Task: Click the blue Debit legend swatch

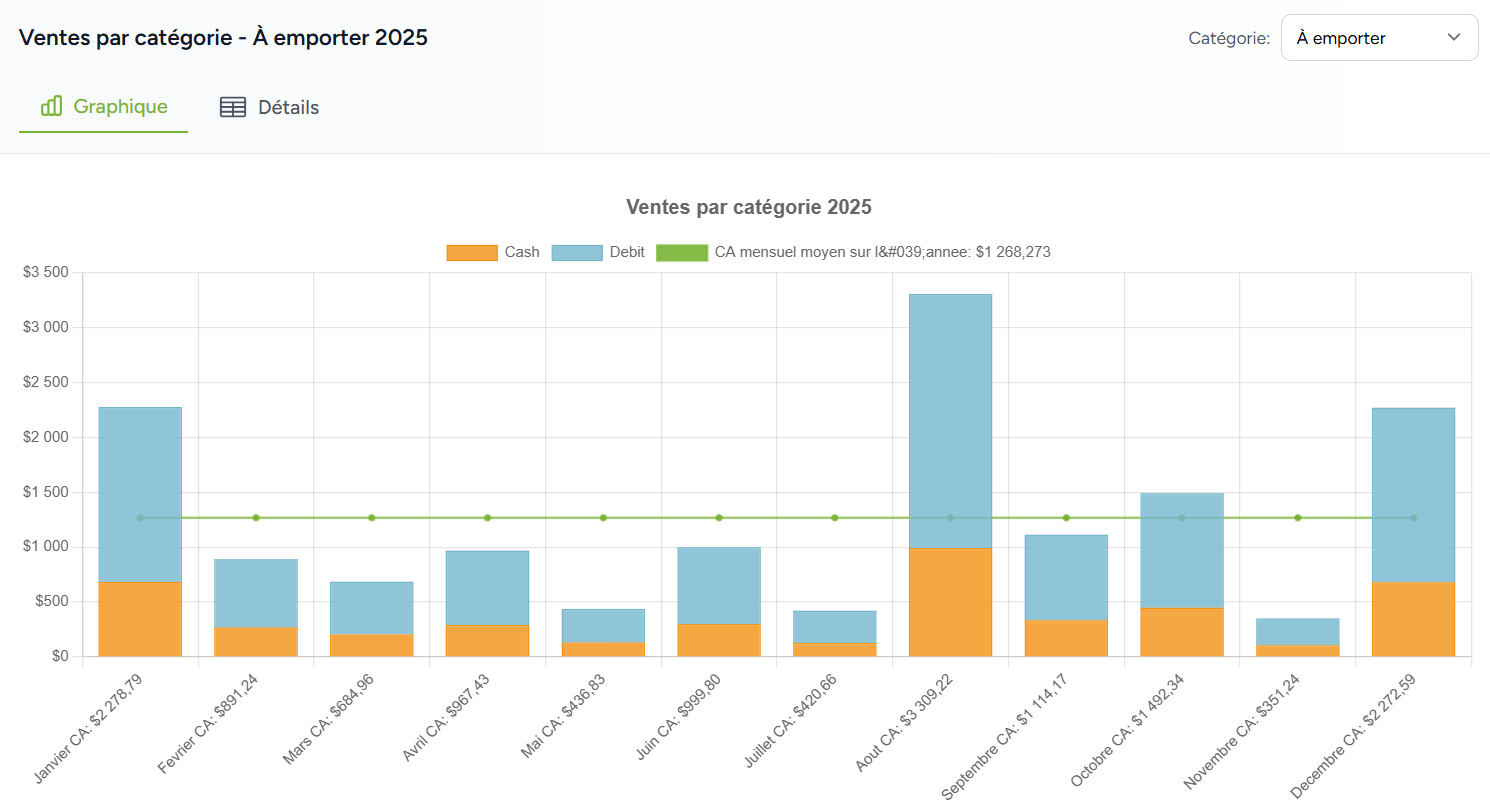Action: point(577,252)
